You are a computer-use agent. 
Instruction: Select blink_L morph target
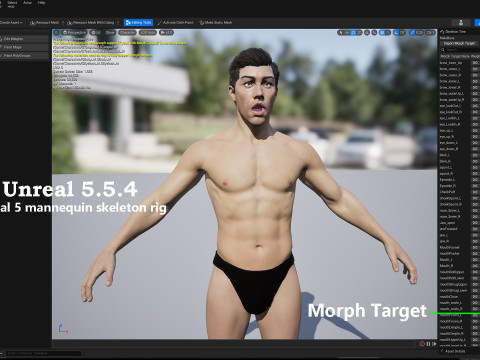click(445, 155)
